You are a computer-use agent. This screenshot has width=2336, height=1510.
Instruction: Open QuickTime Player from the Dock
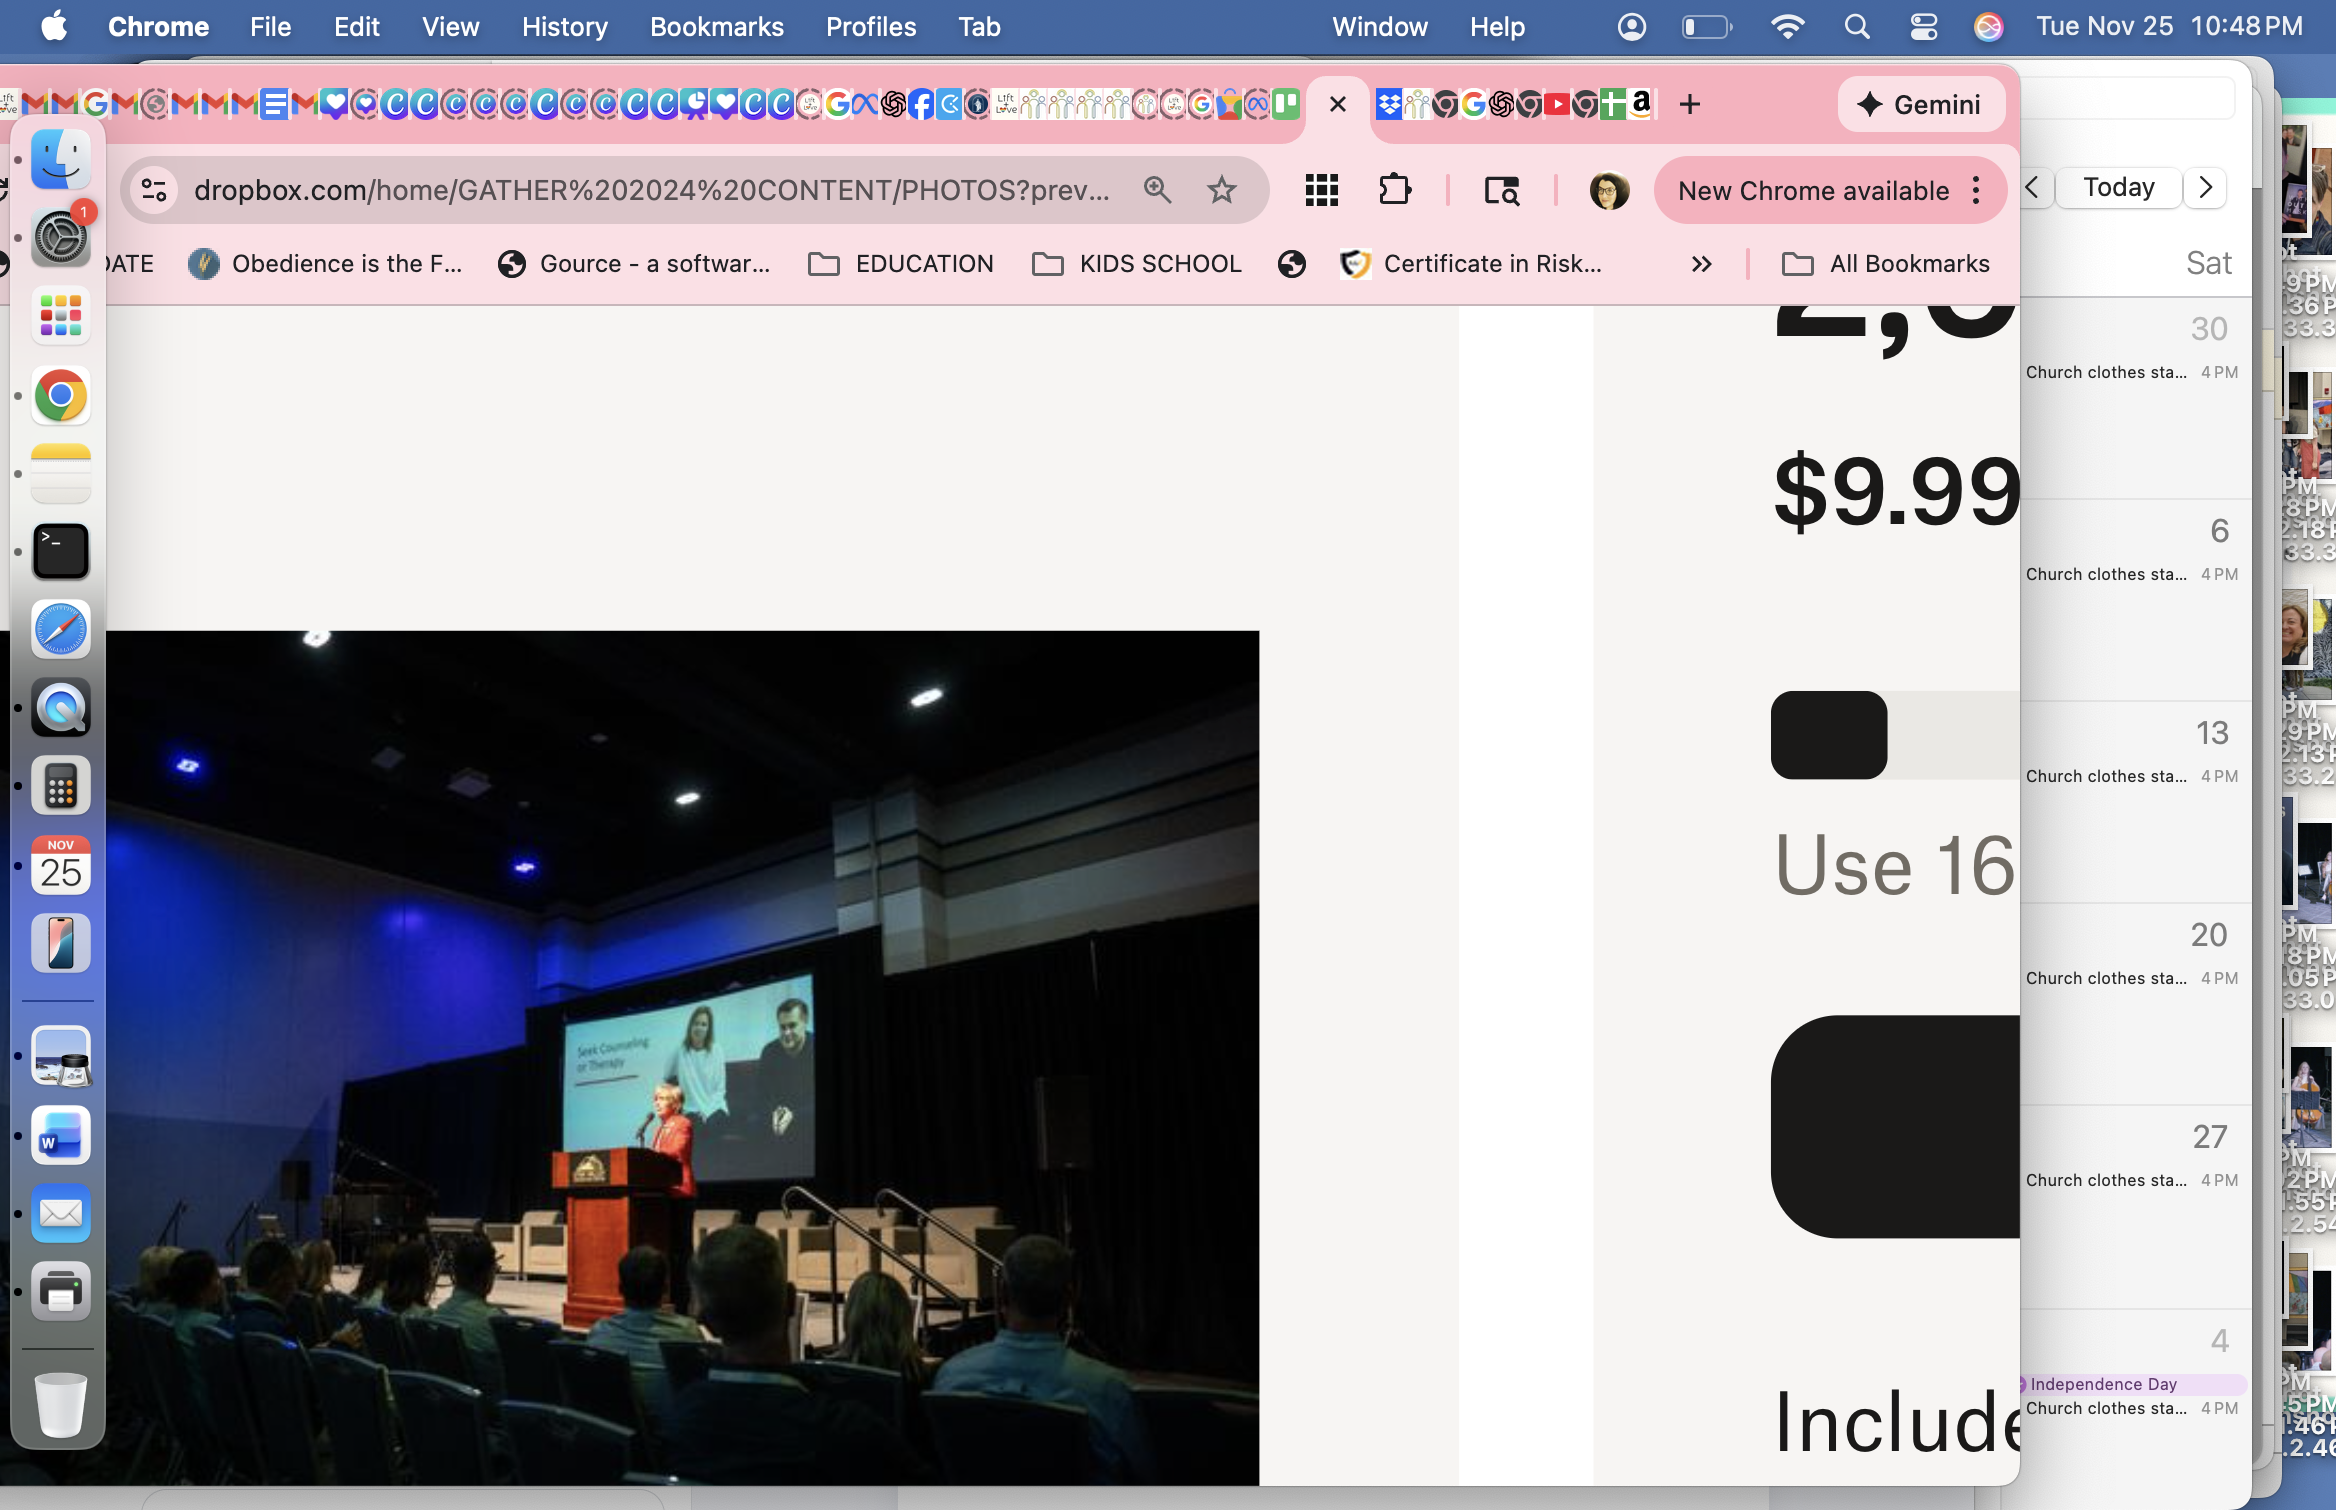(61, 708)
